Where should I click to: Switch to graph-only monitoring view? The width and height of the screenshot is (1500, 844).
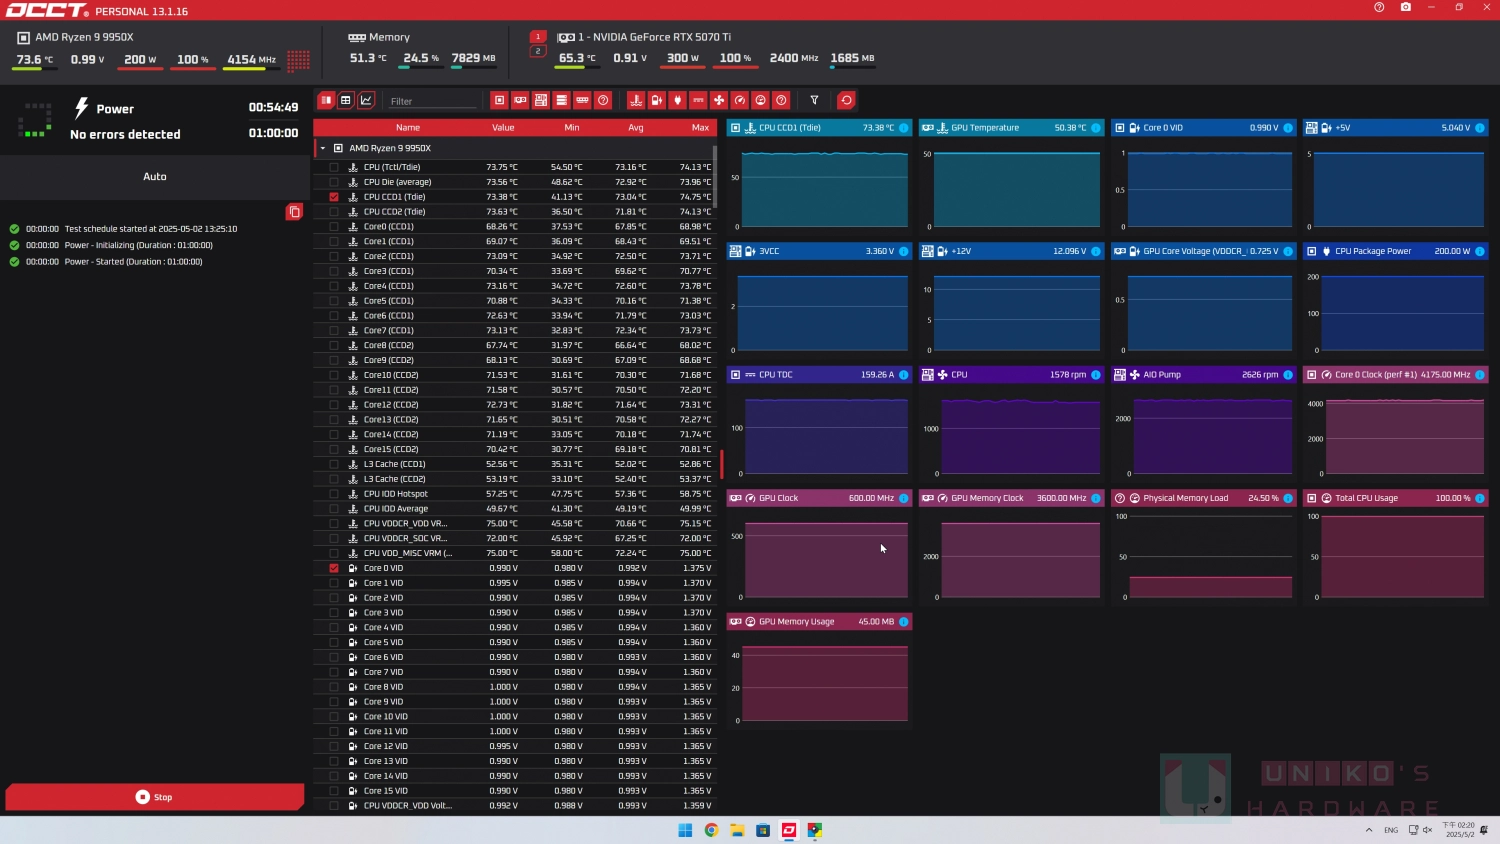366,100
